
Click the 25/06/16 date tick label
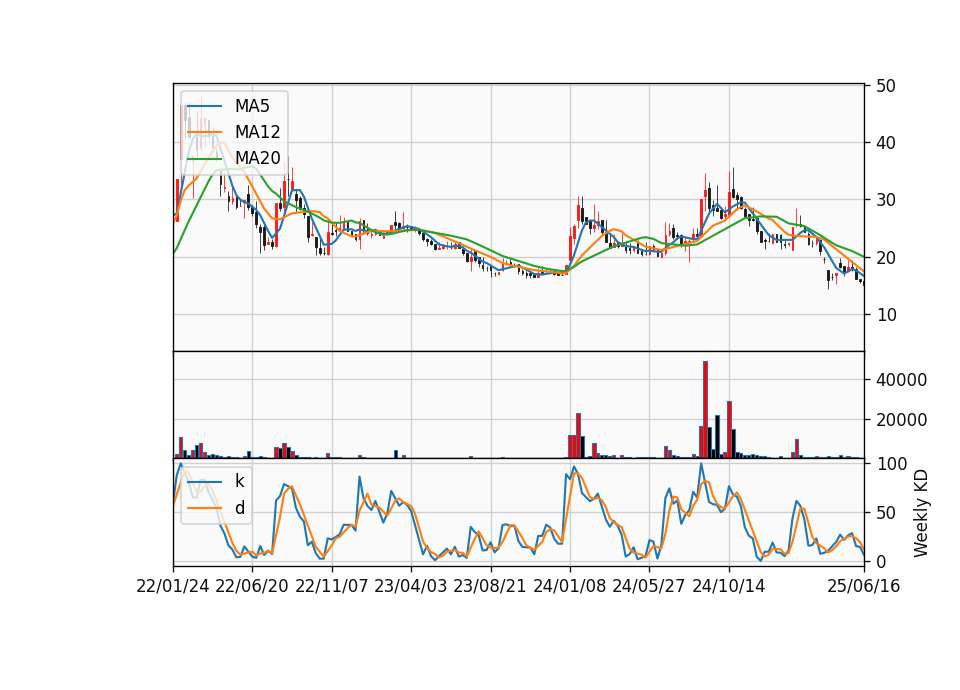coord(864,586)
